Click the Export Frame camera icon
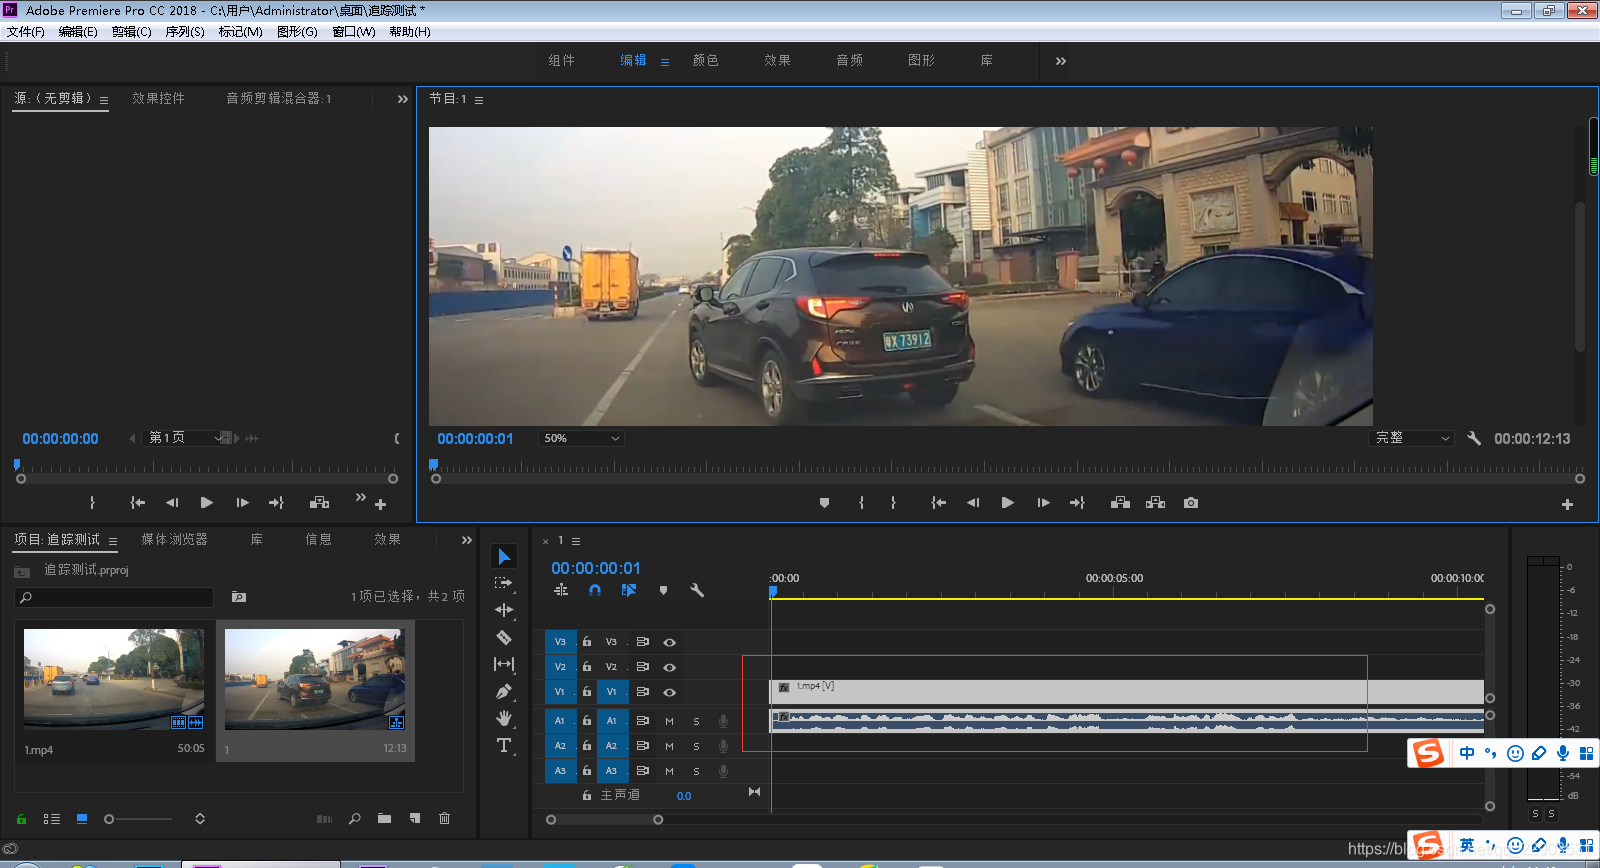 click(x=1190, y=503)
